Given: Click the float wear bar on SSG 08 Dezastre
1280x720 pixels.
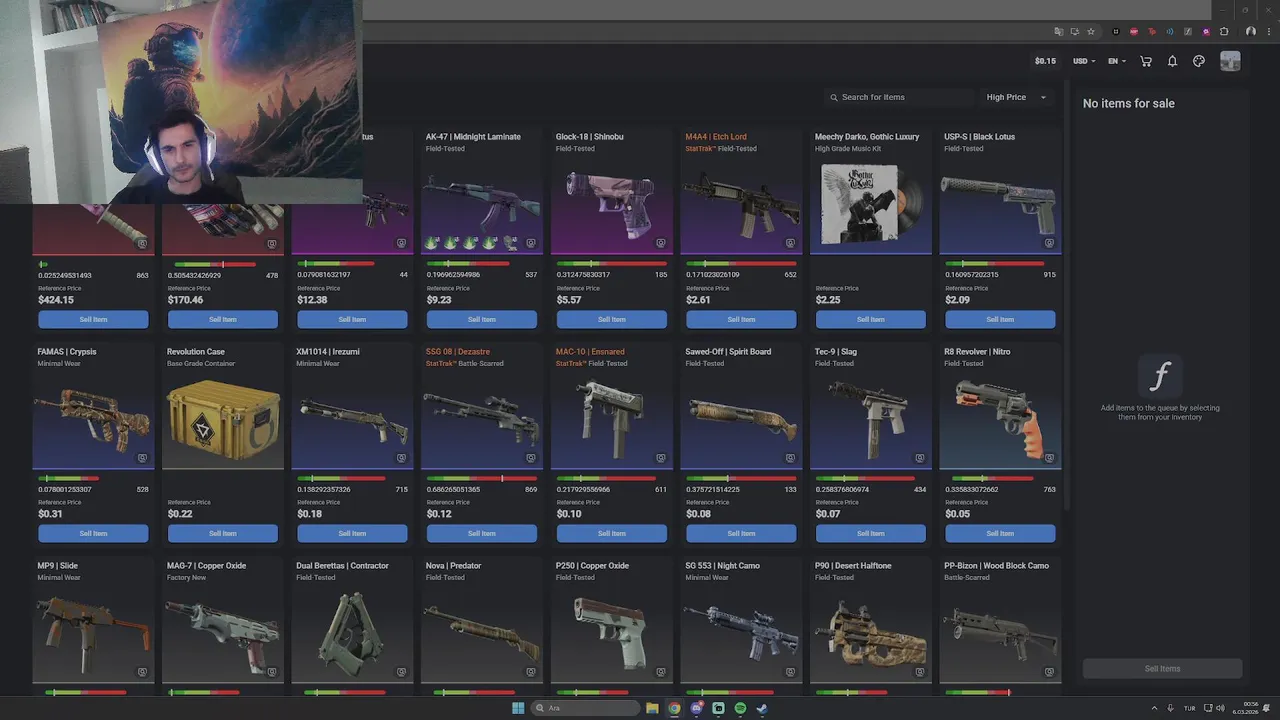Looking at the screenshot, I should coord(482,478).
